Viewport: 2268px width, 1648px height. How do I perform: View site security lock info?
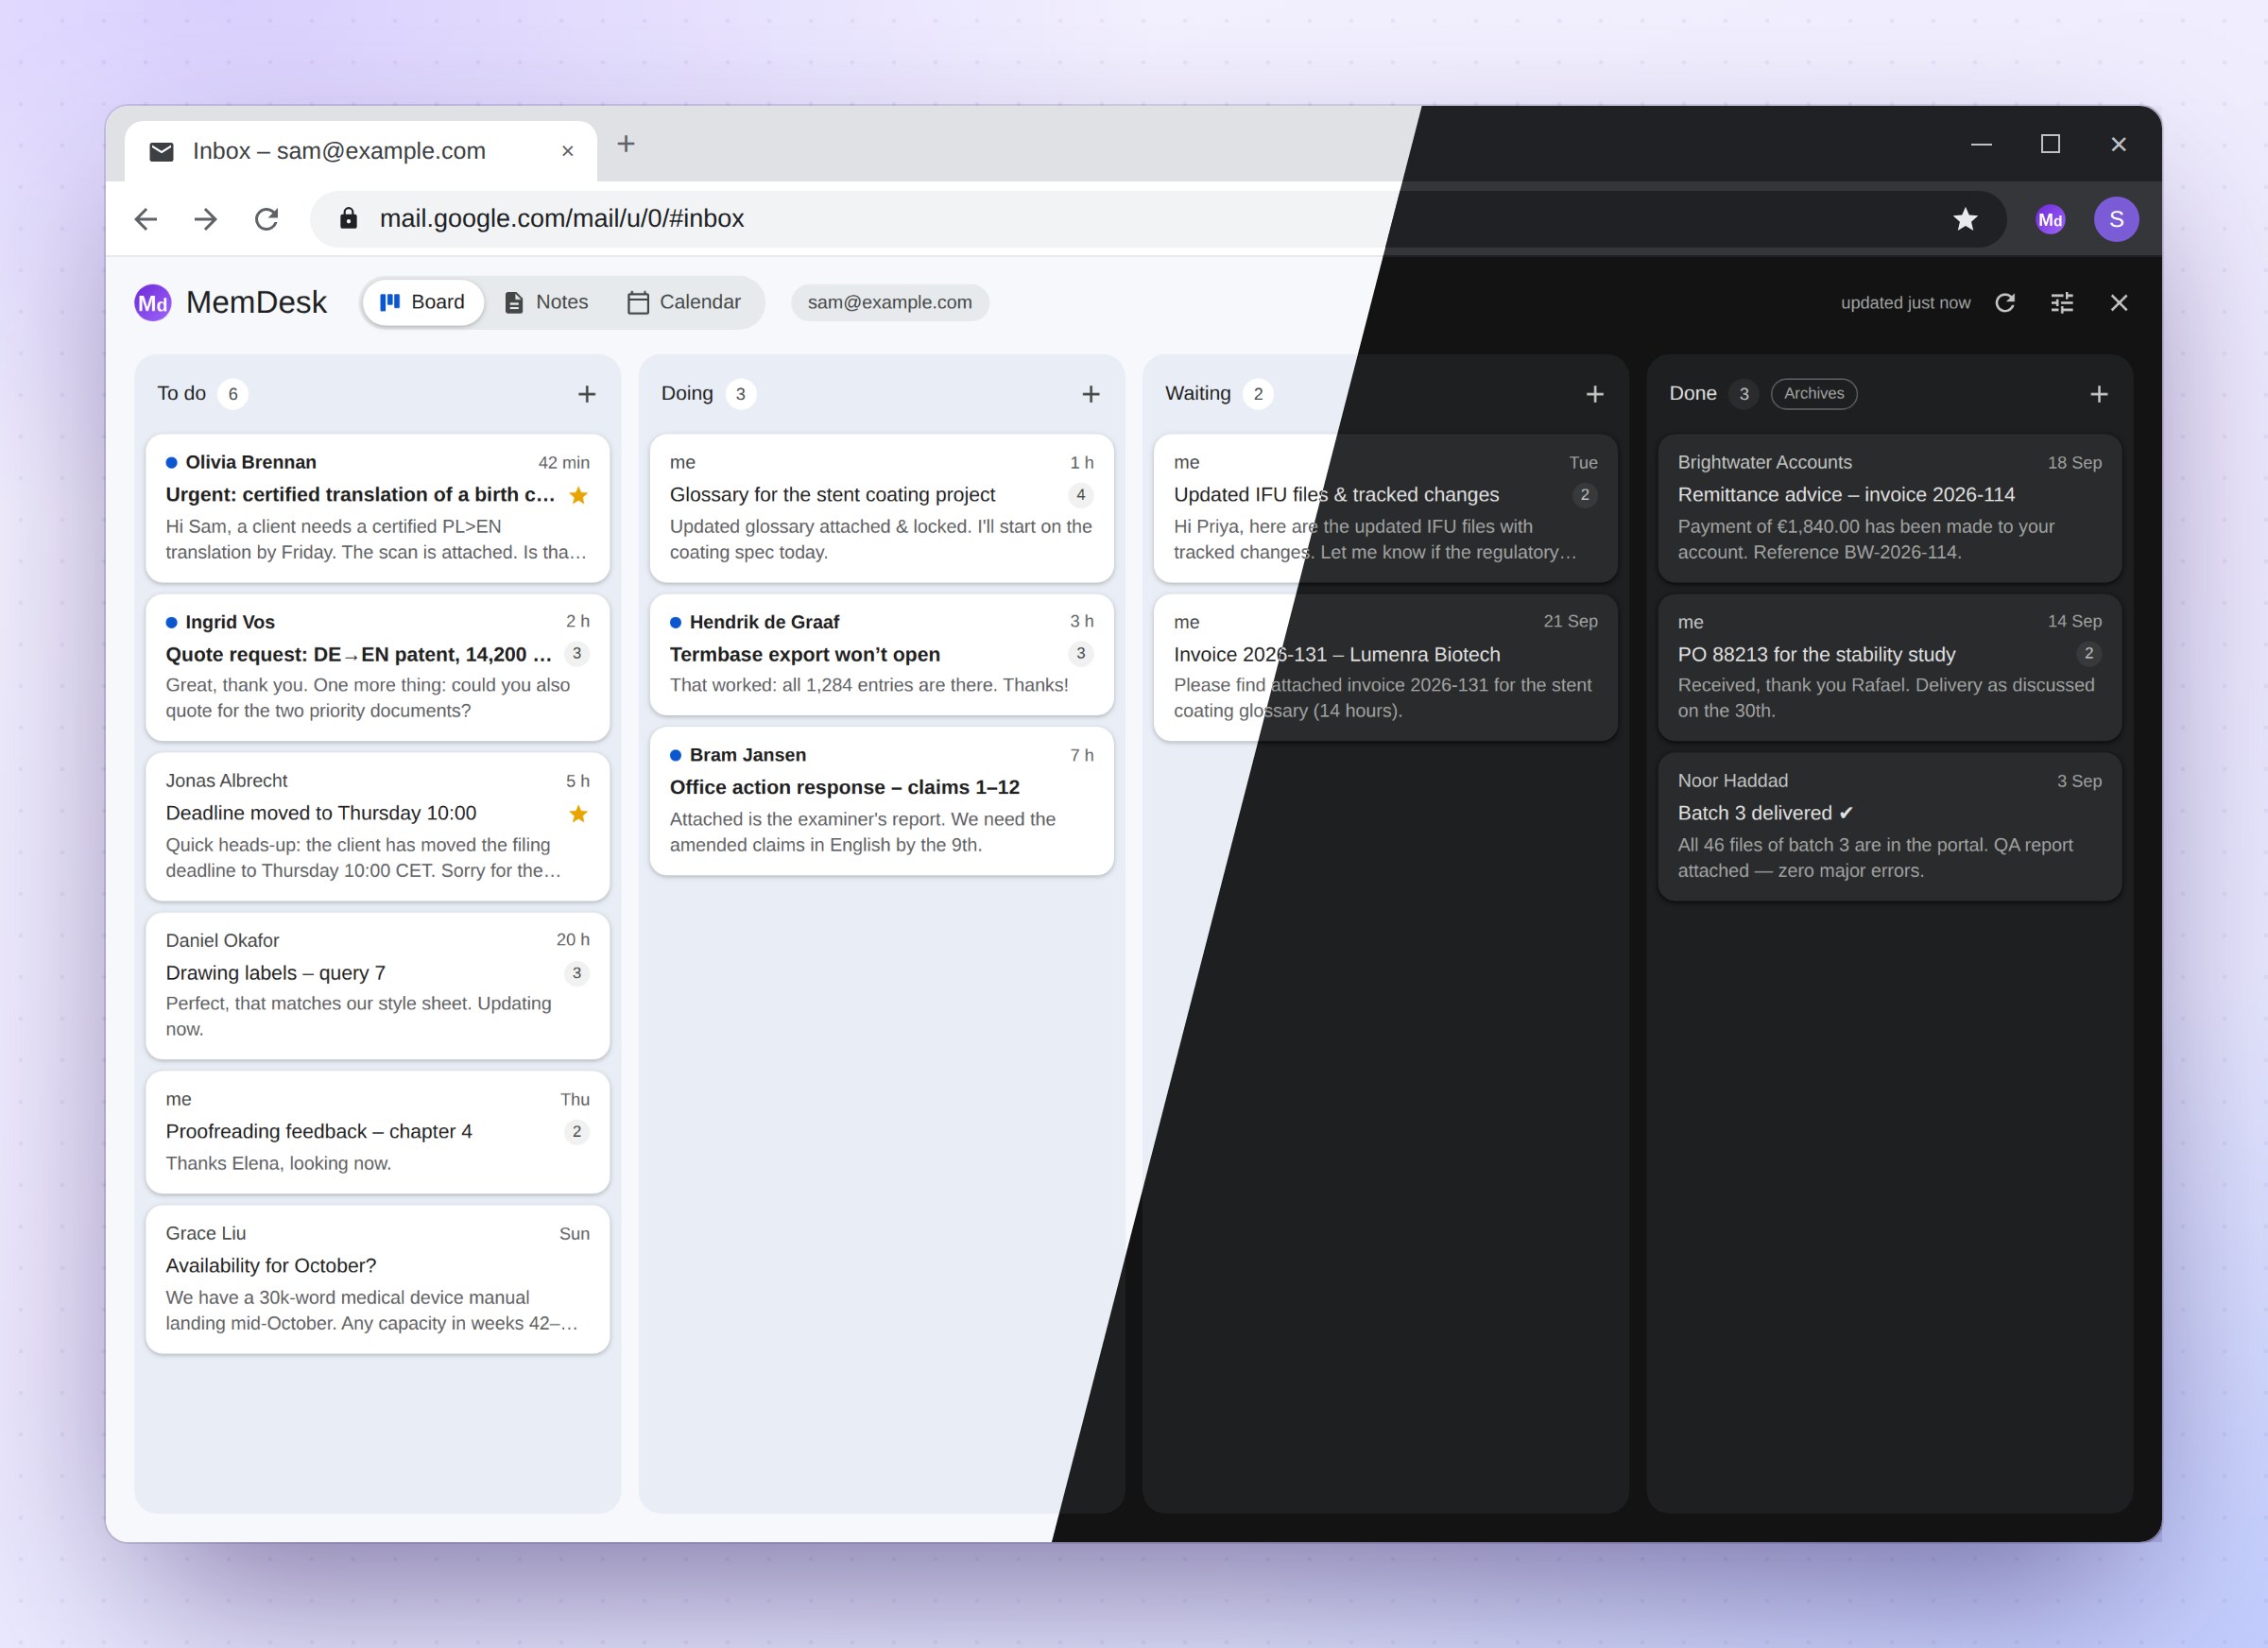pos(348,218)
